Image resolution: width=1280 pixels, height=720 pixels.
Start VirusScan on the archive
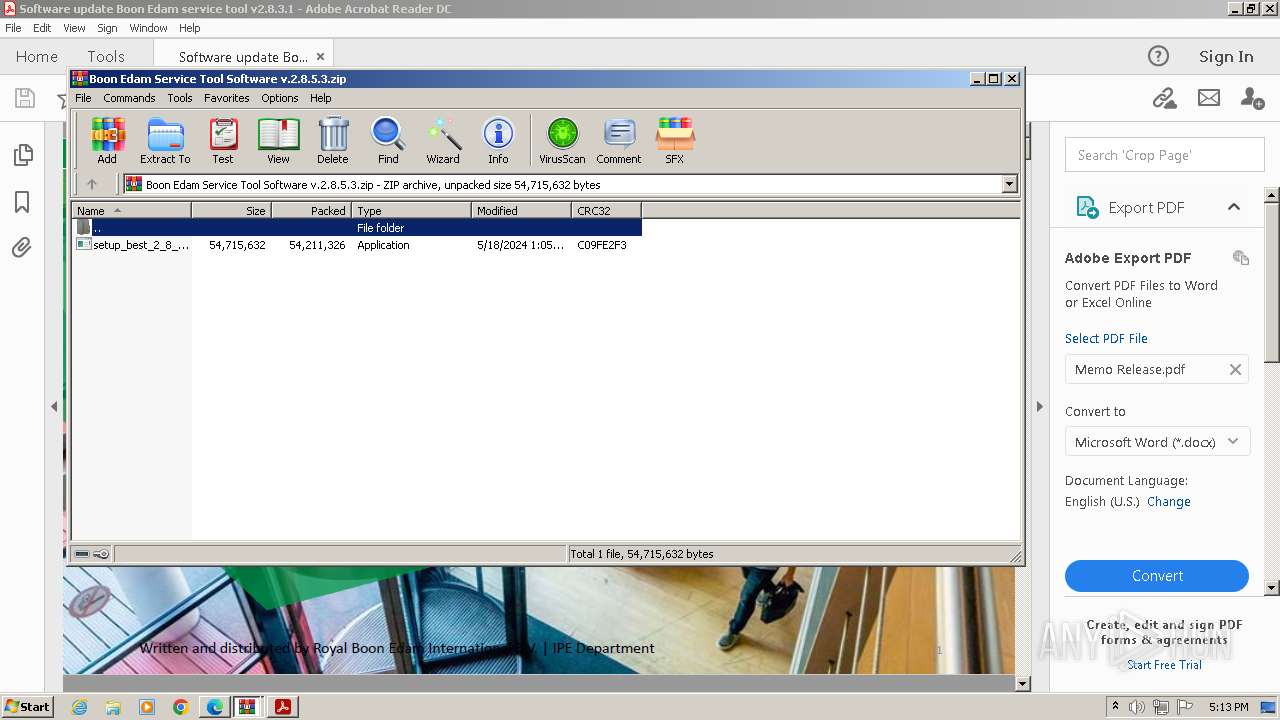coord(562,140)
